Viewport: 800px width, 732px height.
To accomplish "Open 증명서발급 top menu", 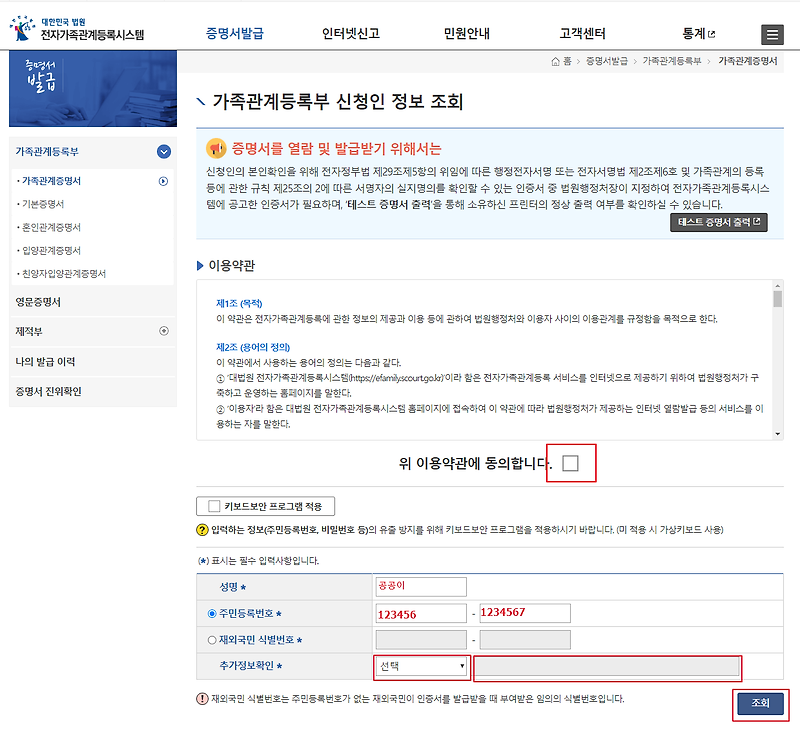I will pyautogui.click(x=235, y=34).
